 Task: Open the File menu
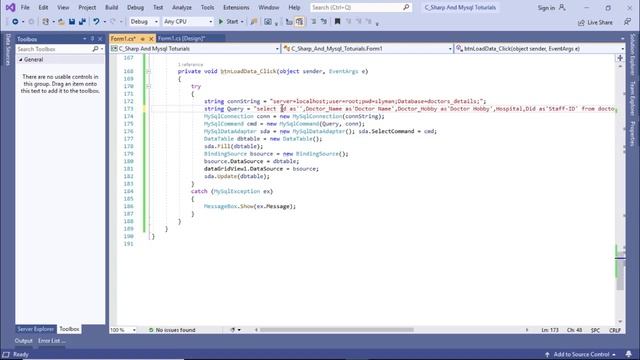pyautogui.click(x=25, y=7)
